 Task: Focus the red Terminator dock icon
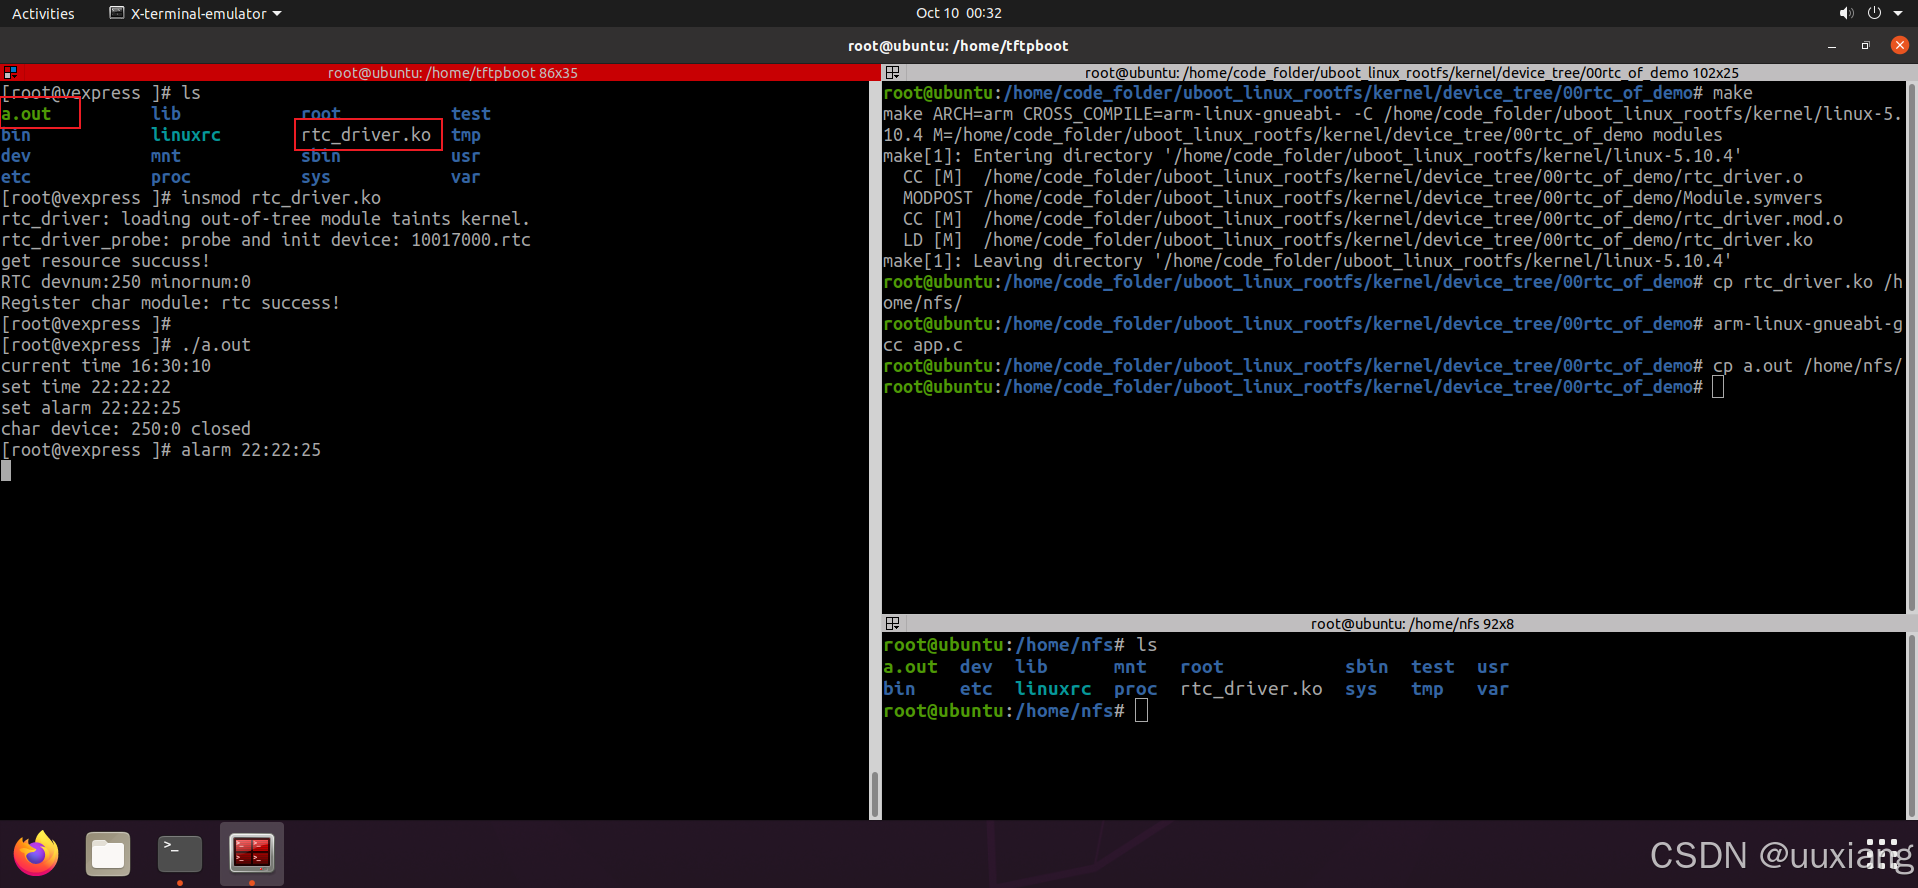[x=252, y=854]
